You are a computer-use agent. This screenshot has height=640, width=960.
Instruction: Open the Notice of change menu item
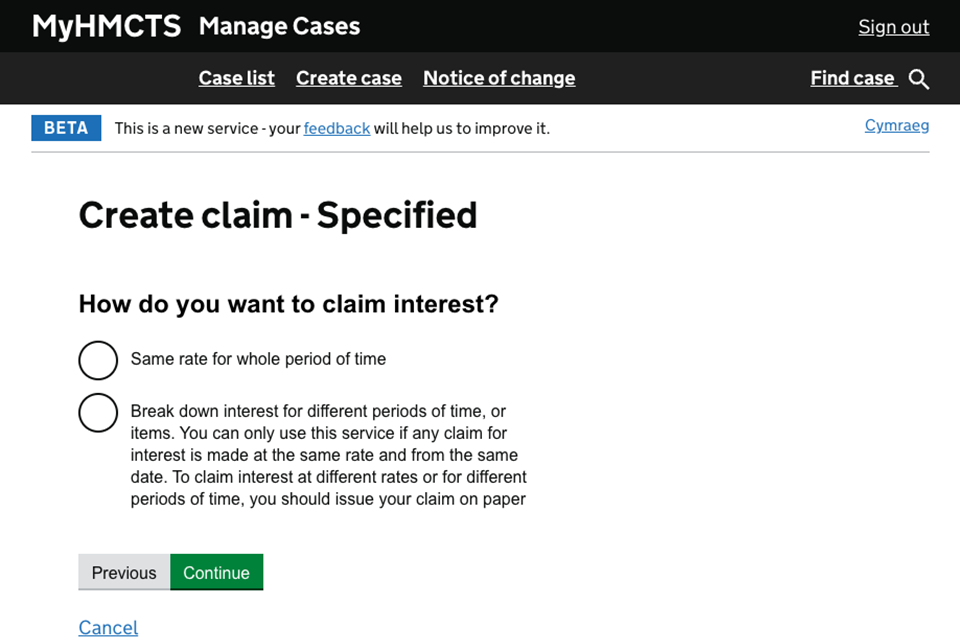coord(499,78)
